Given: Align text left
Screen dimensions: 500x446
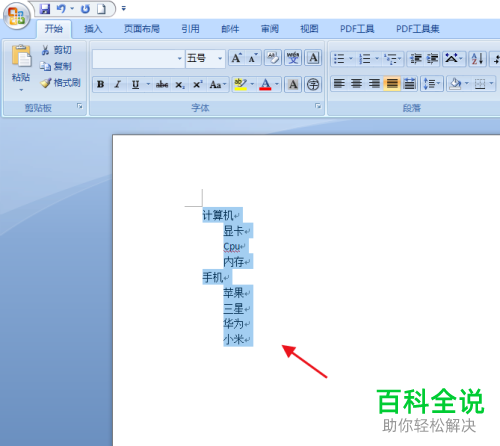Looking at the screenshot, I should click(x=339, y=84).
